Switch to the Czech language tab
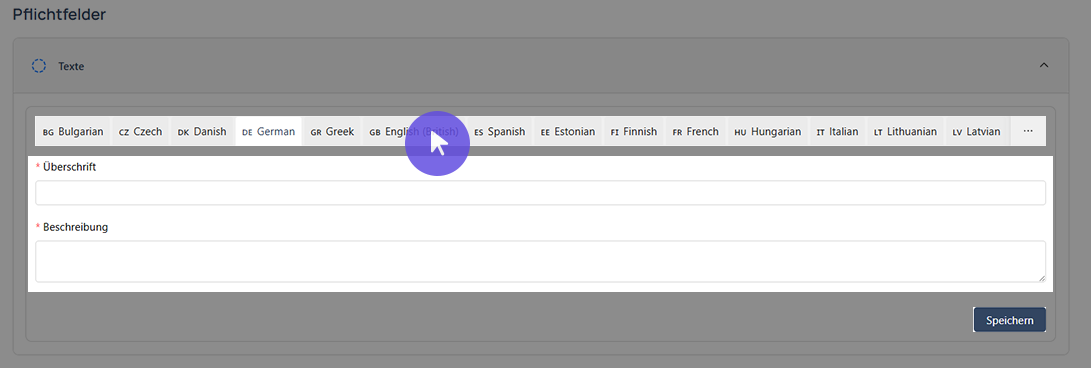 [x=141, y=131]
